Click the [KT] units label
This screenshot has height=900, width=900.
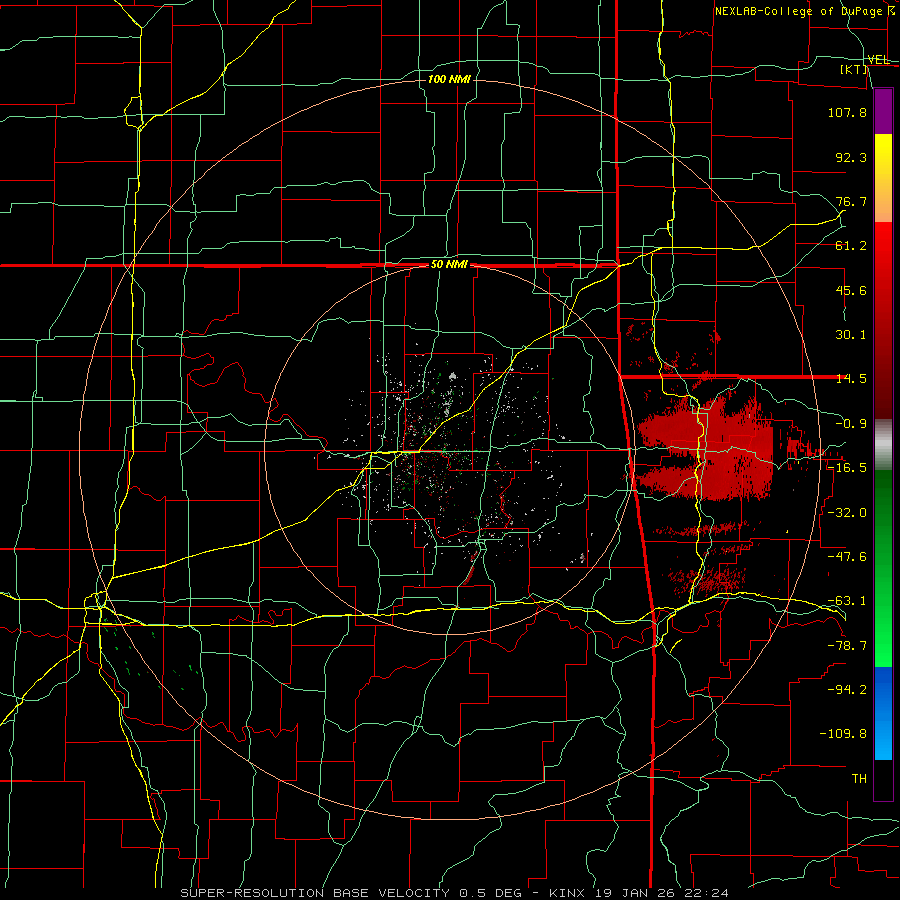[x=853, y=69]
